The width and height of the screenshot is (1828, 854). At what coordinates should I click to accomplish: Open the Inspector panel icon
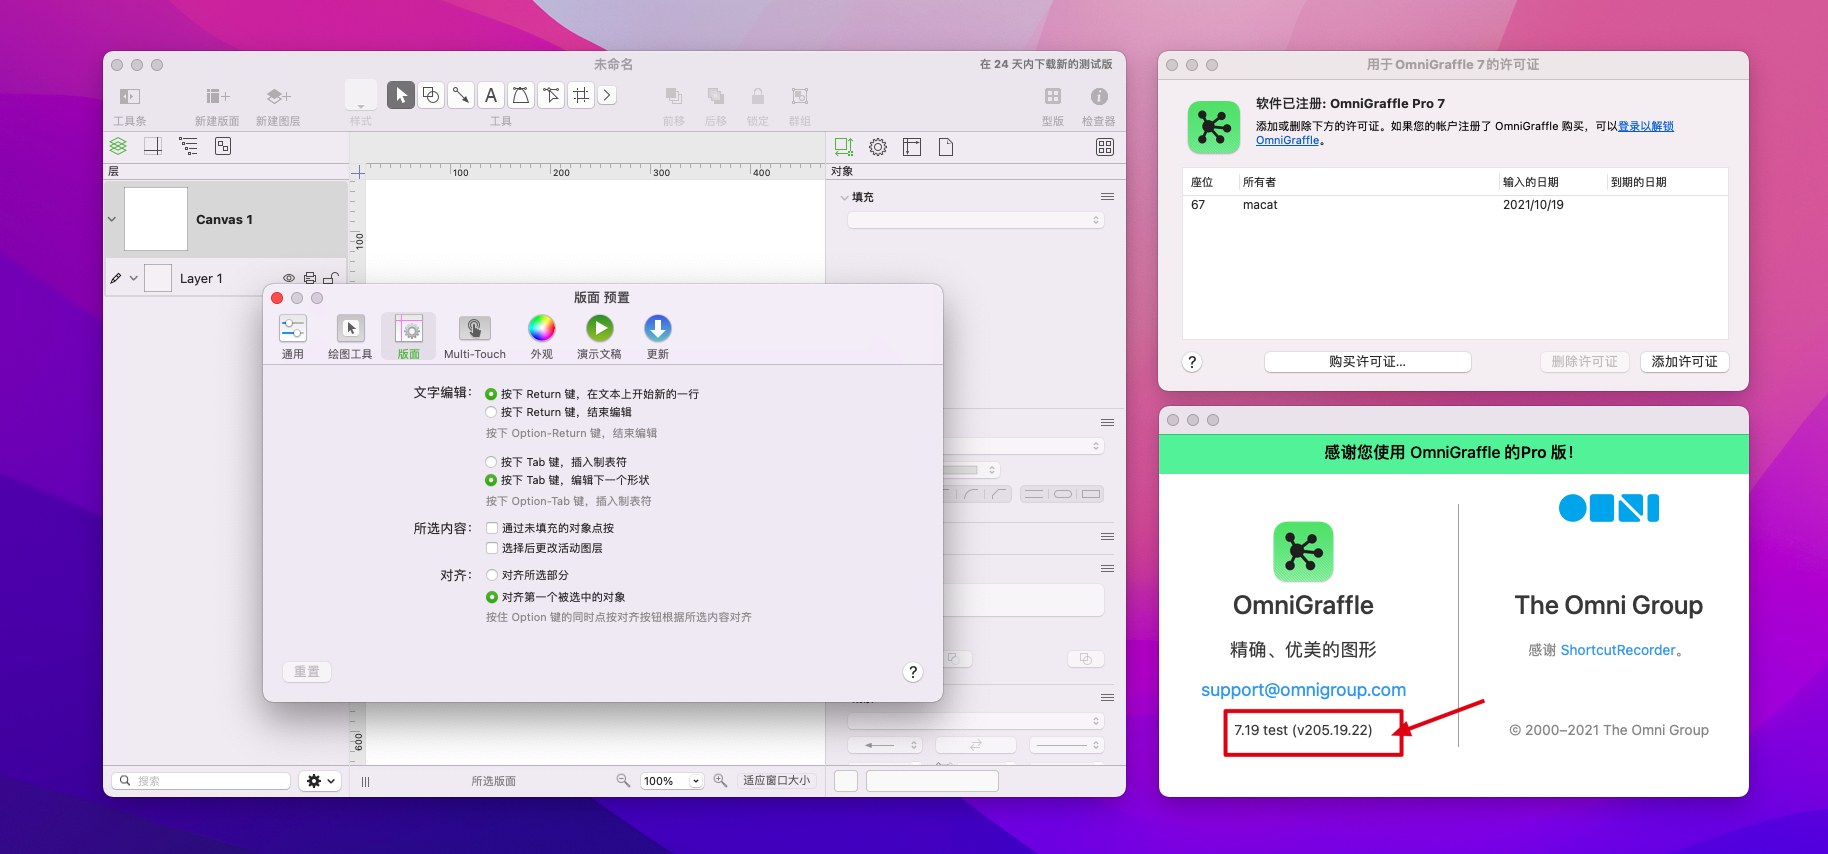(x=1098, y=97)
